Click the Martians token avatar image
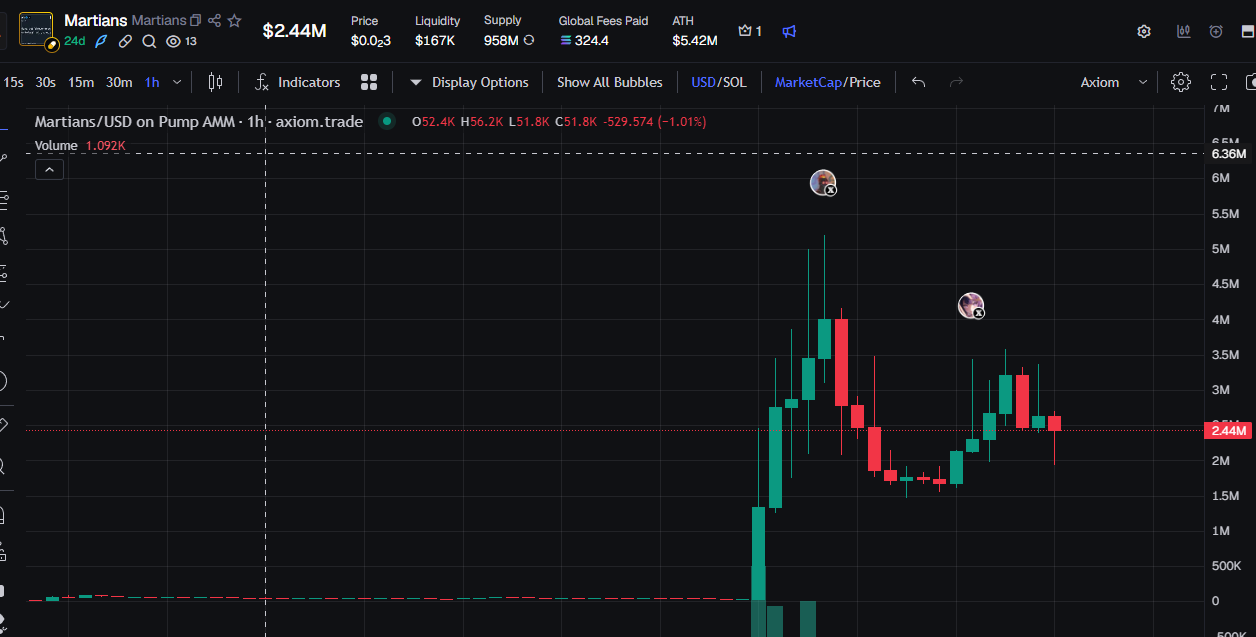The image size is (1256, 637). 36,29
